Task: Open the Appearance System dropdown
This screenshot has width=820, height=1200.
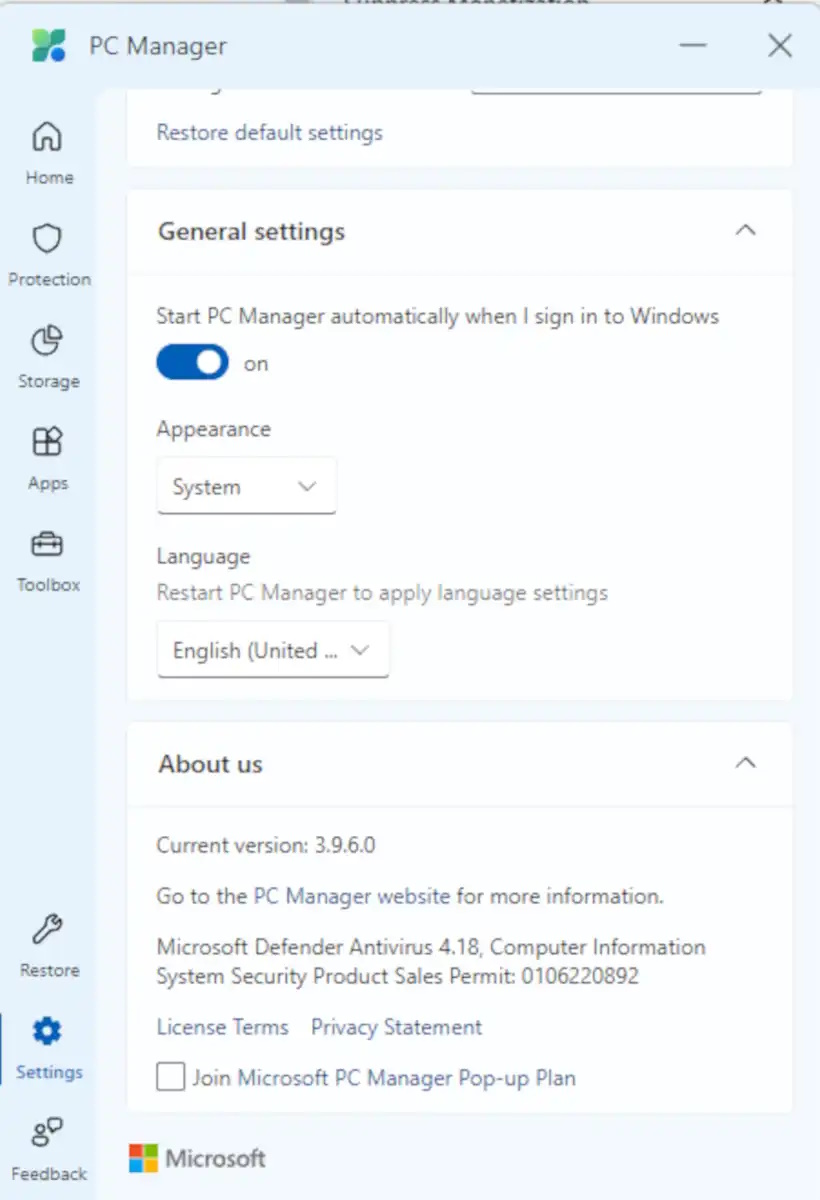Action: point(246,487)
